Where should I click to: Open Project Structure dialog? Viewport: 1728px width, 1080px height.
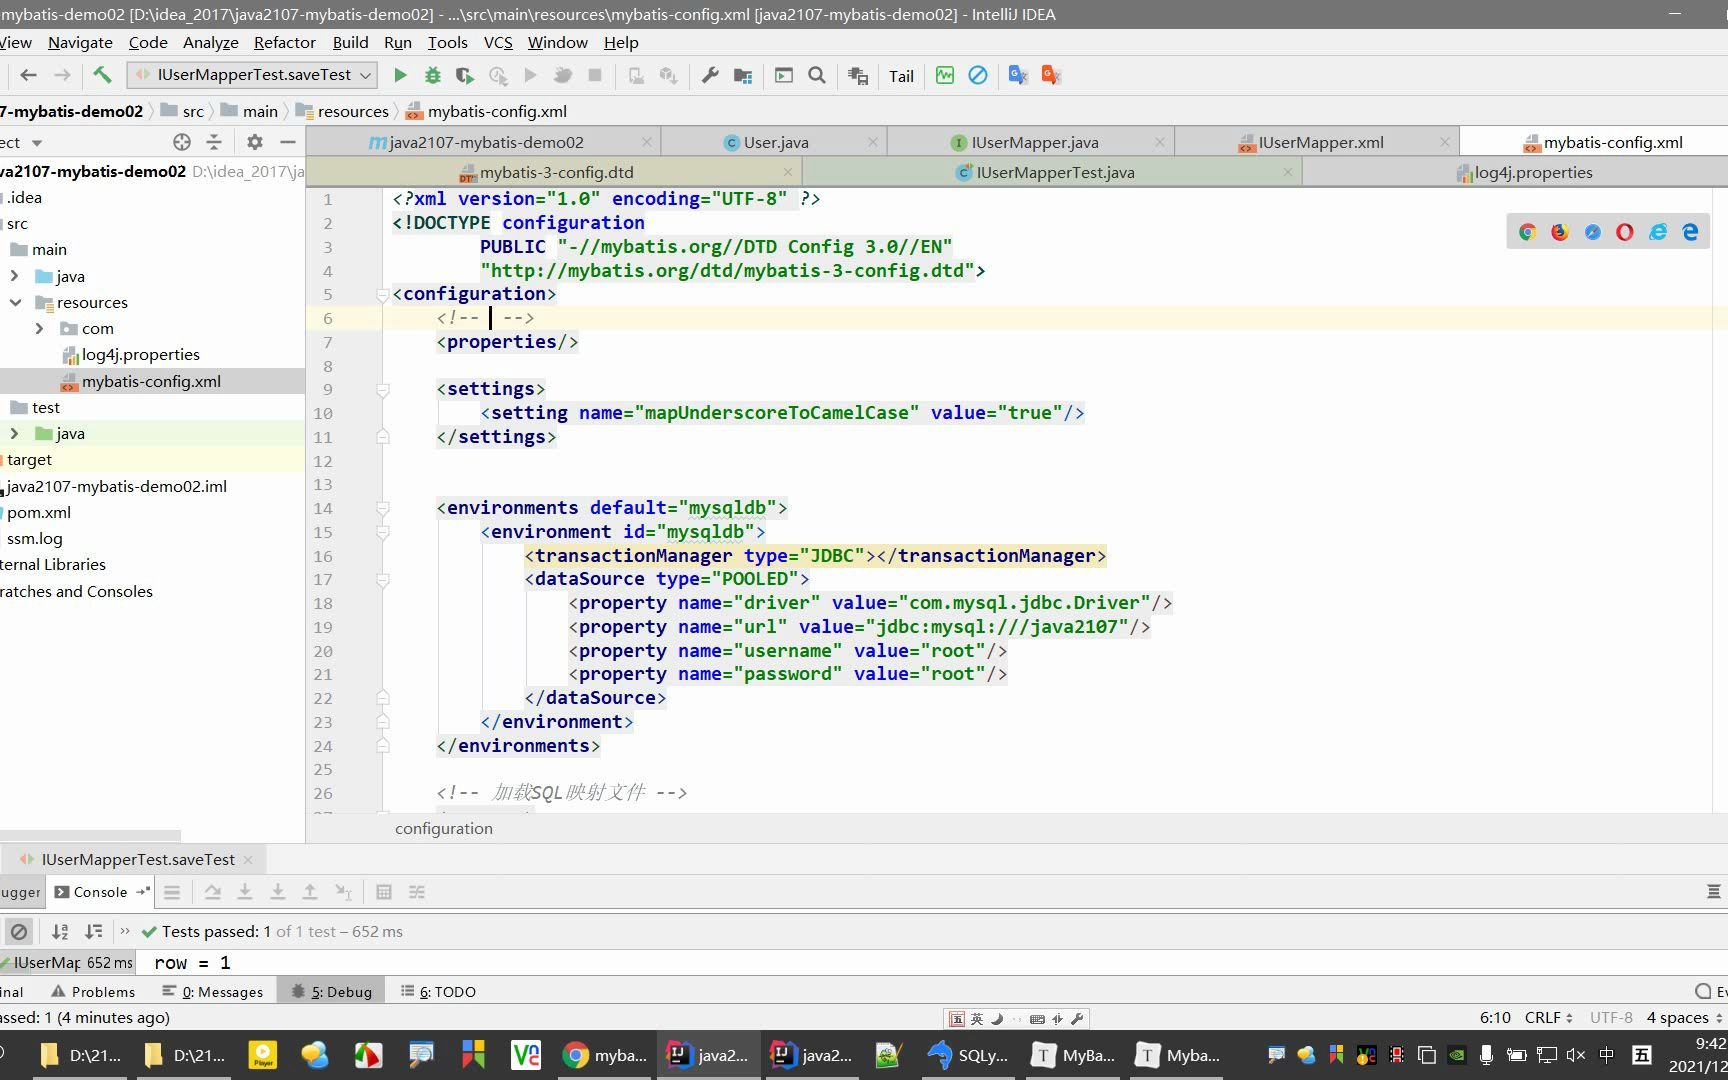click(x=741, y=75)
